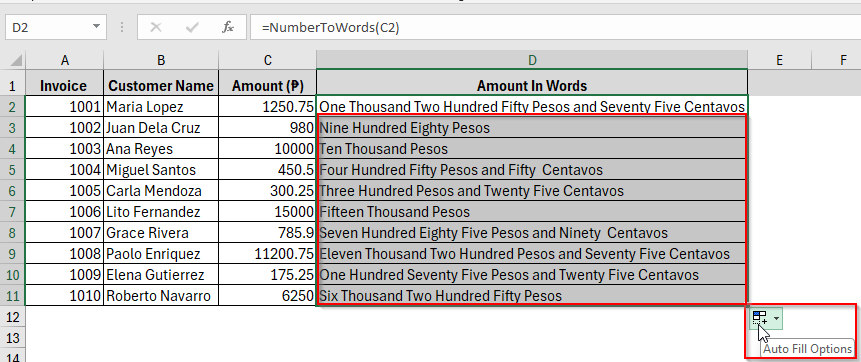Viewport: 861px width, 362px height.
Task: Select the Seven Hundred Eighty Five Pesos cell
Action: point(532,233)
